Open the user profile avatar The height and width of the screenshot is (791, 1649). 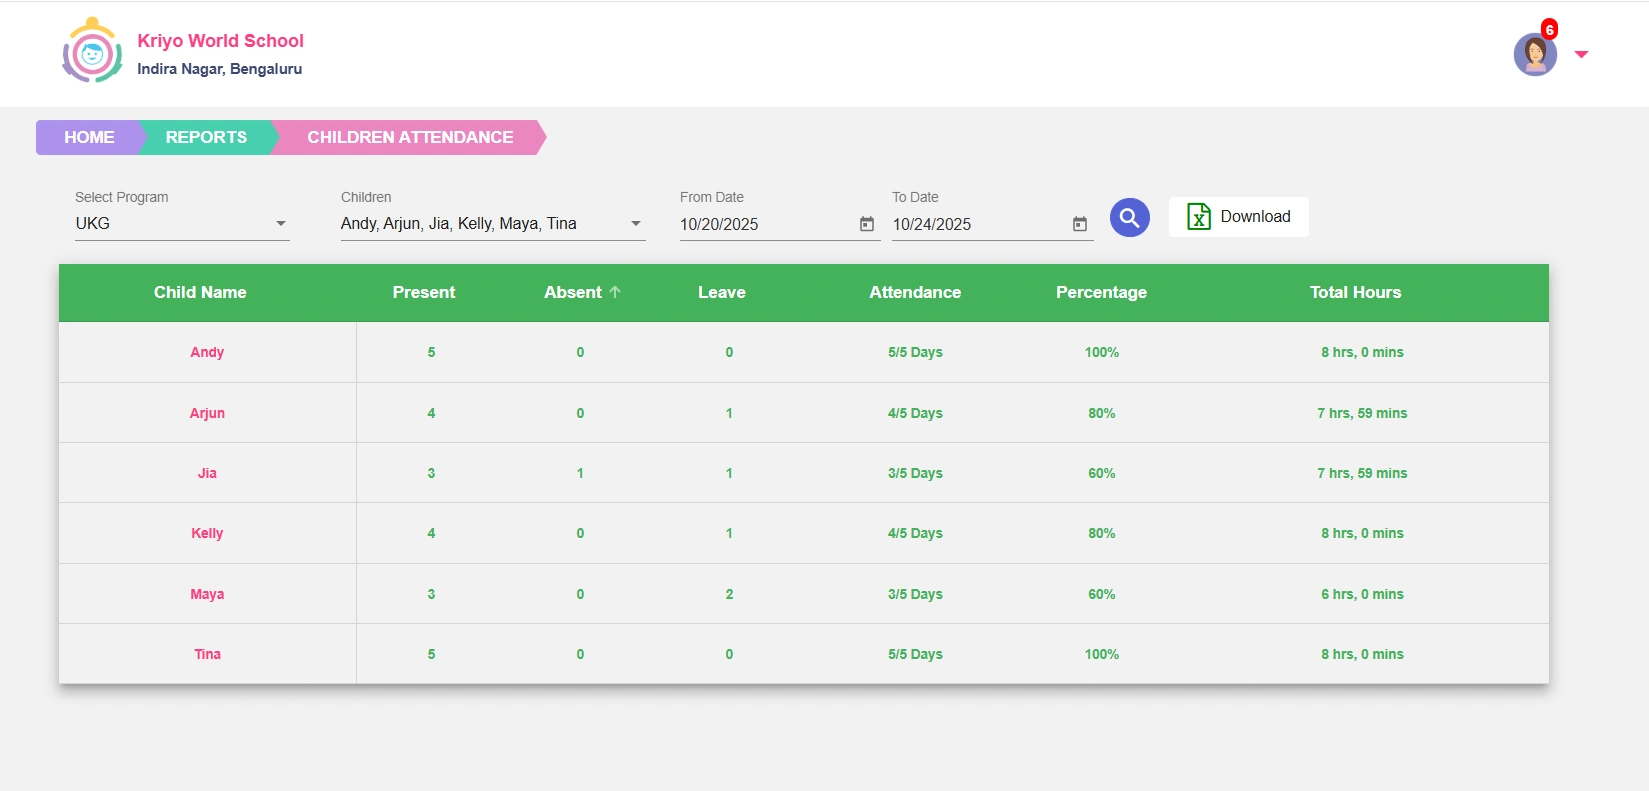(x=1535, y=54)
